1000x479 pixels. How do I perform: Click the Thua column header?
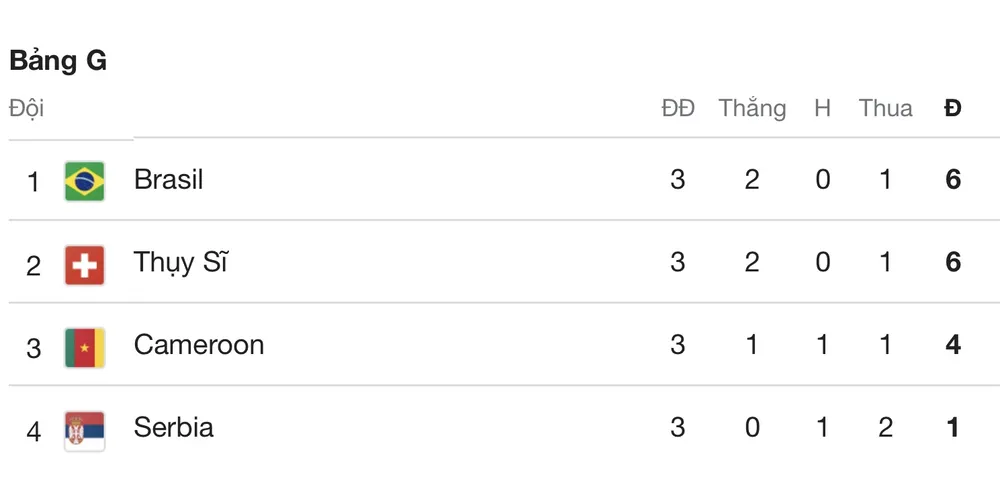click(x=885, y=108)
